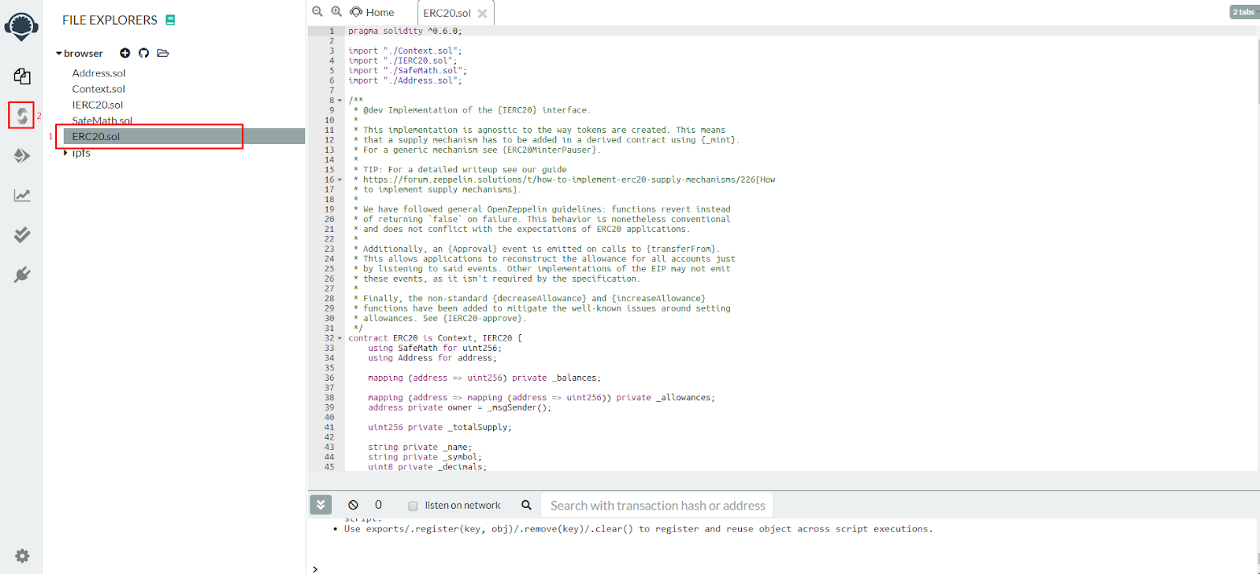Click the File Explorers sidebar icon
The width and height of the screenshot is (1260, 574).
21,76
